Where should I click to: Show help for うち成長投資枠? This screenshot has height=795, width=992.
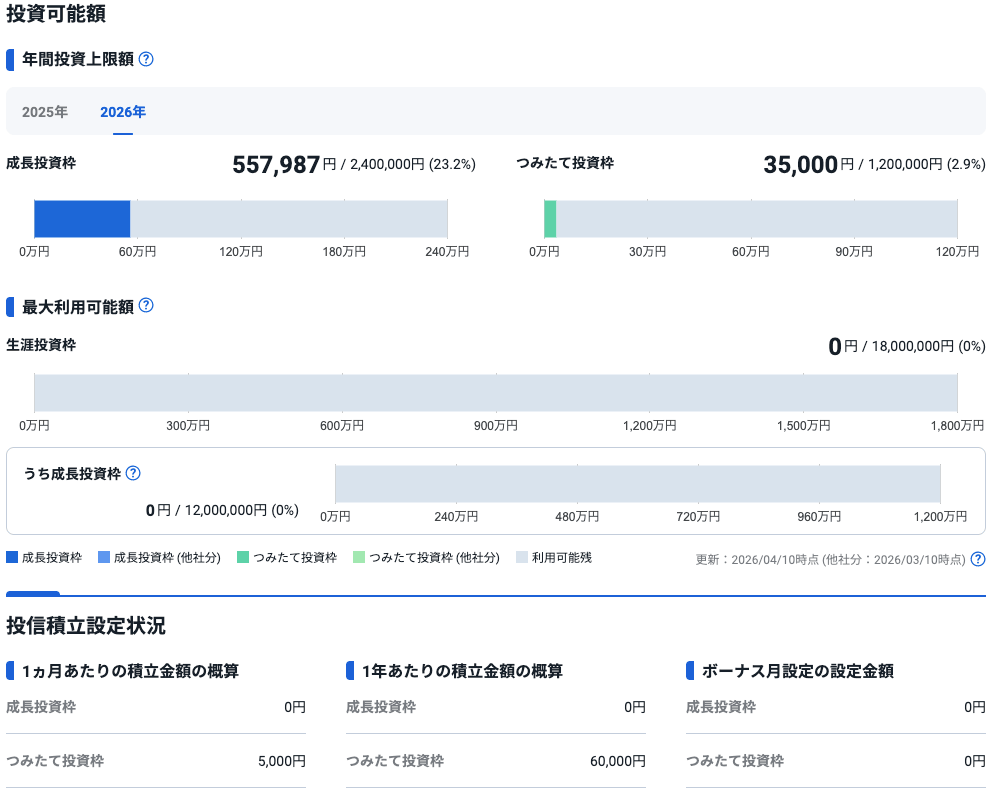click(133, 473)
